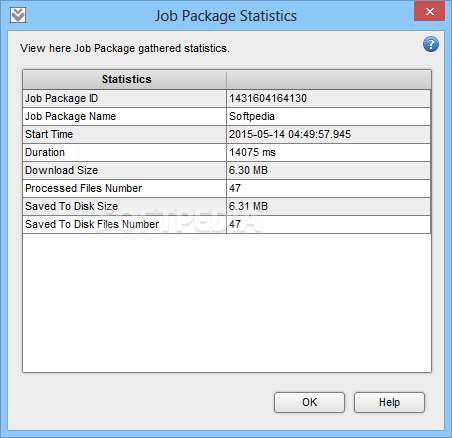Select the Job Package Name row

(x=227, y=116)
